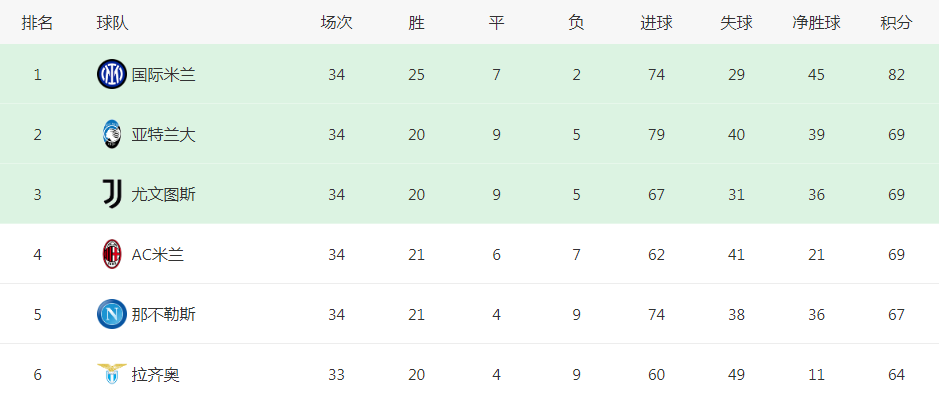Open the 拉齐奥 team link
Screen dimensions: 939x396
pos(156,375)
